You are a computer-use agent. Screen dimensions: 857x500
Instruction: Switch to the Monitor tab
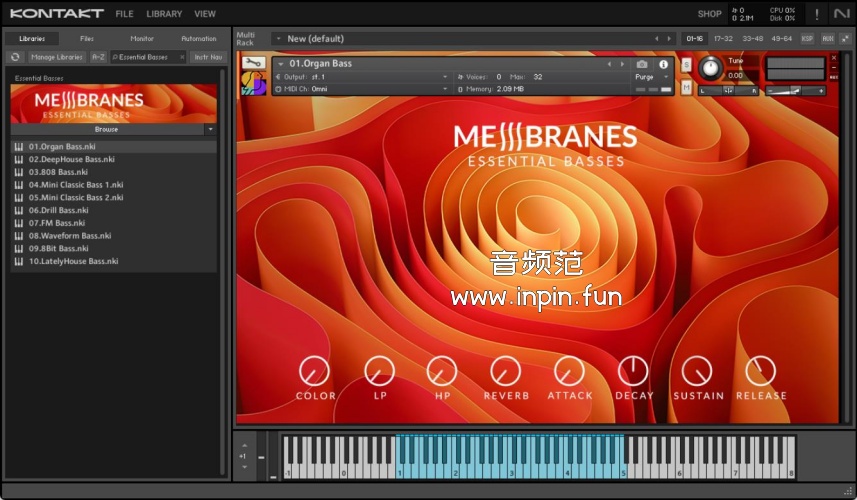tap(142, 39)
